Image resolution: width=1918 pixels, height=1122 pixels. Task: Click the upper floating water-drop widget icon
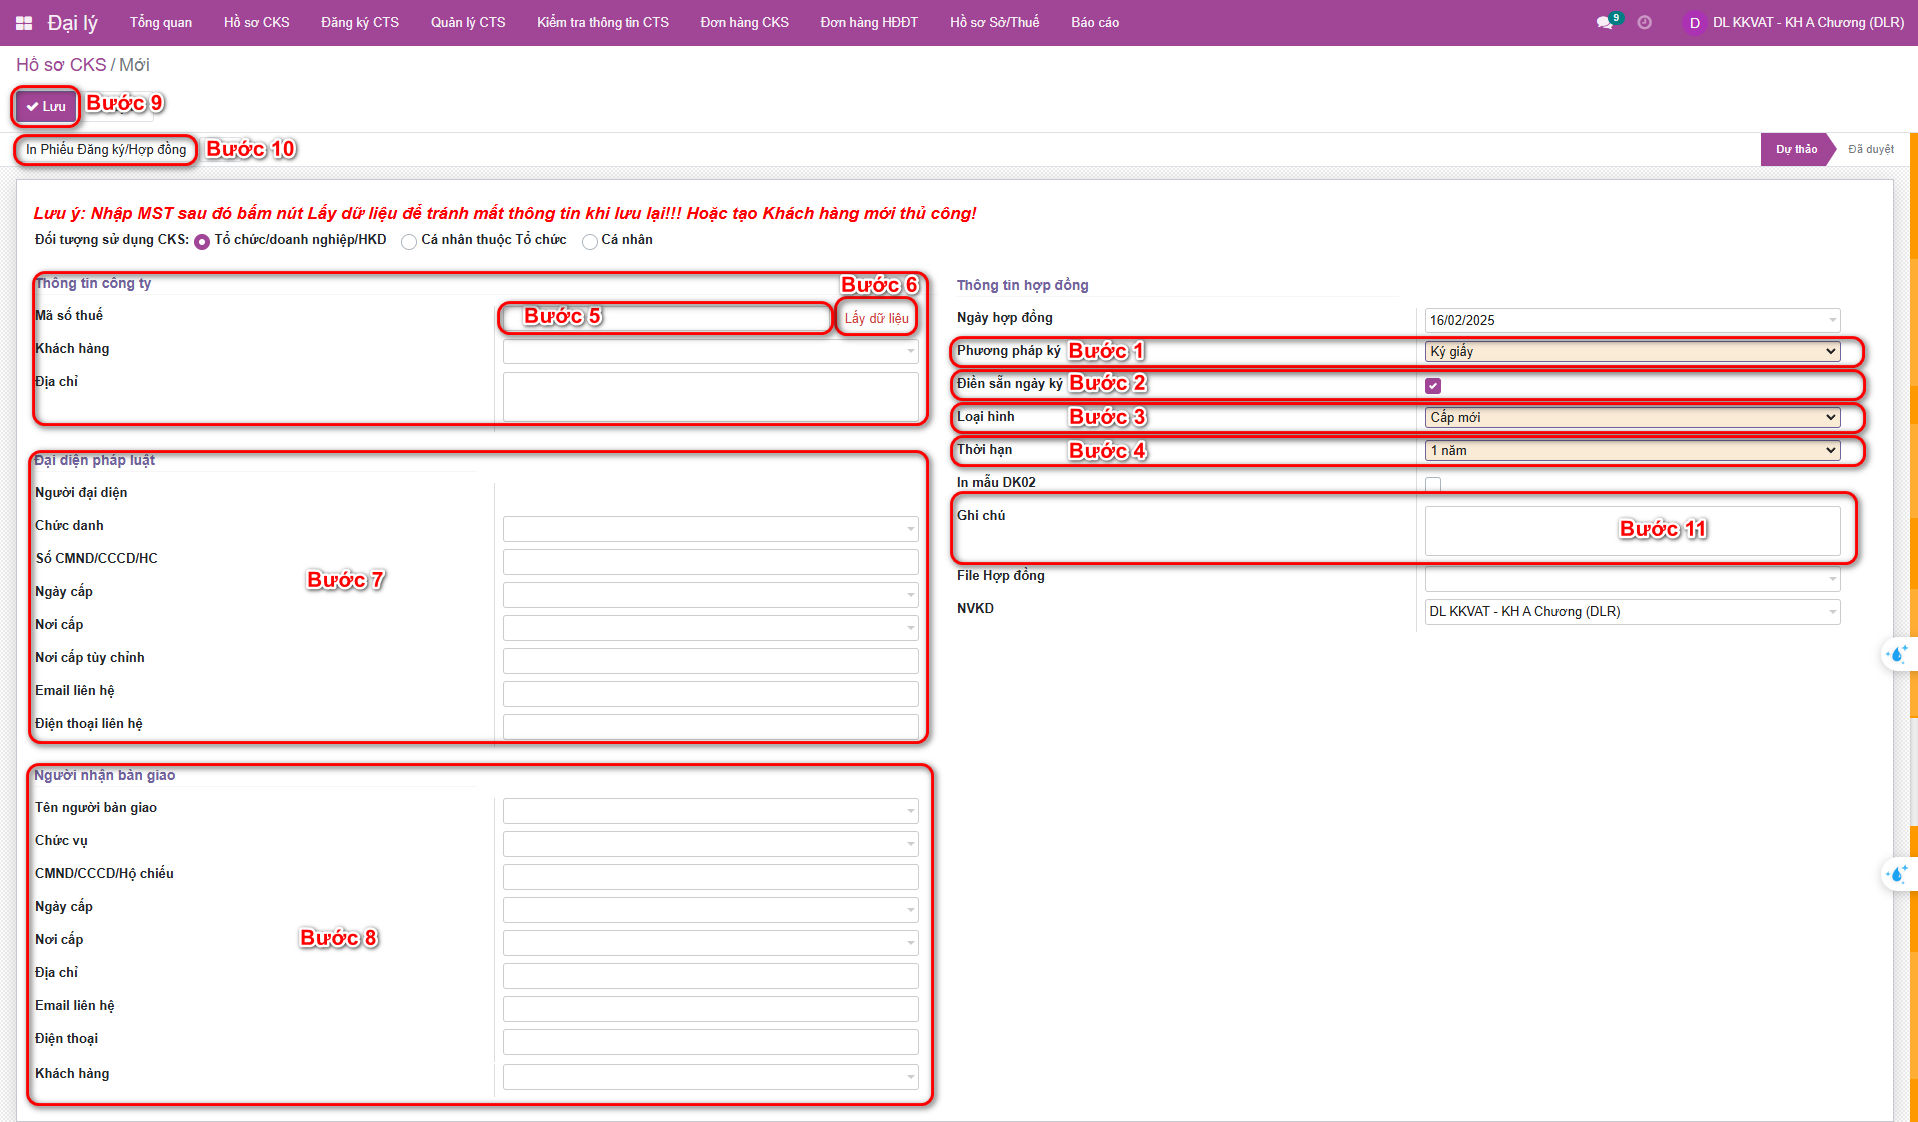pyautogui.click(x=1896, y=655)
